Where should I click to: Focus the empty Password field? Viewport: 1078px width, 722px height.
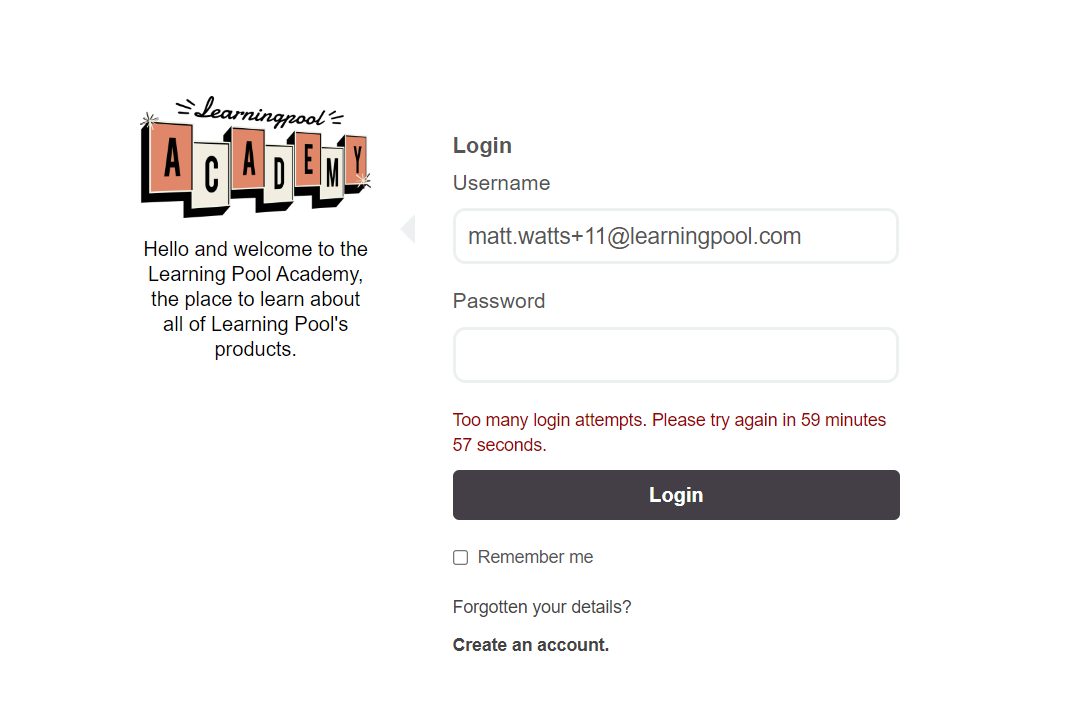(676, 355)
